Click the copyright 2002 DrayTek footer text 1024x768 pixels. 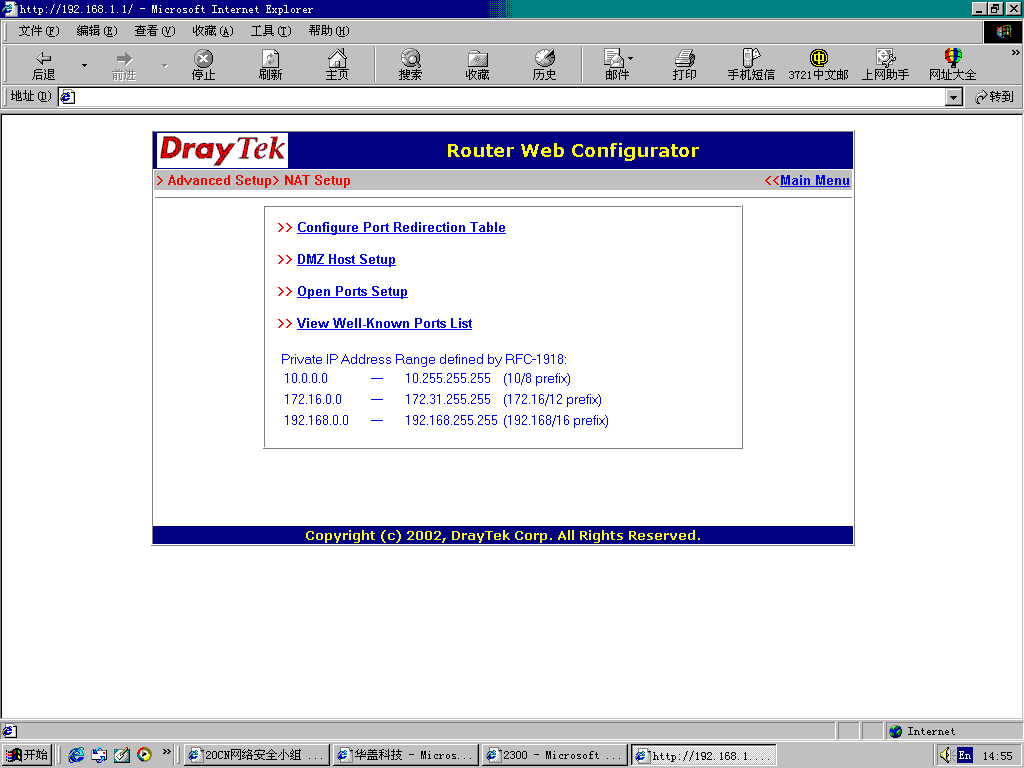[x=503, y=536]
